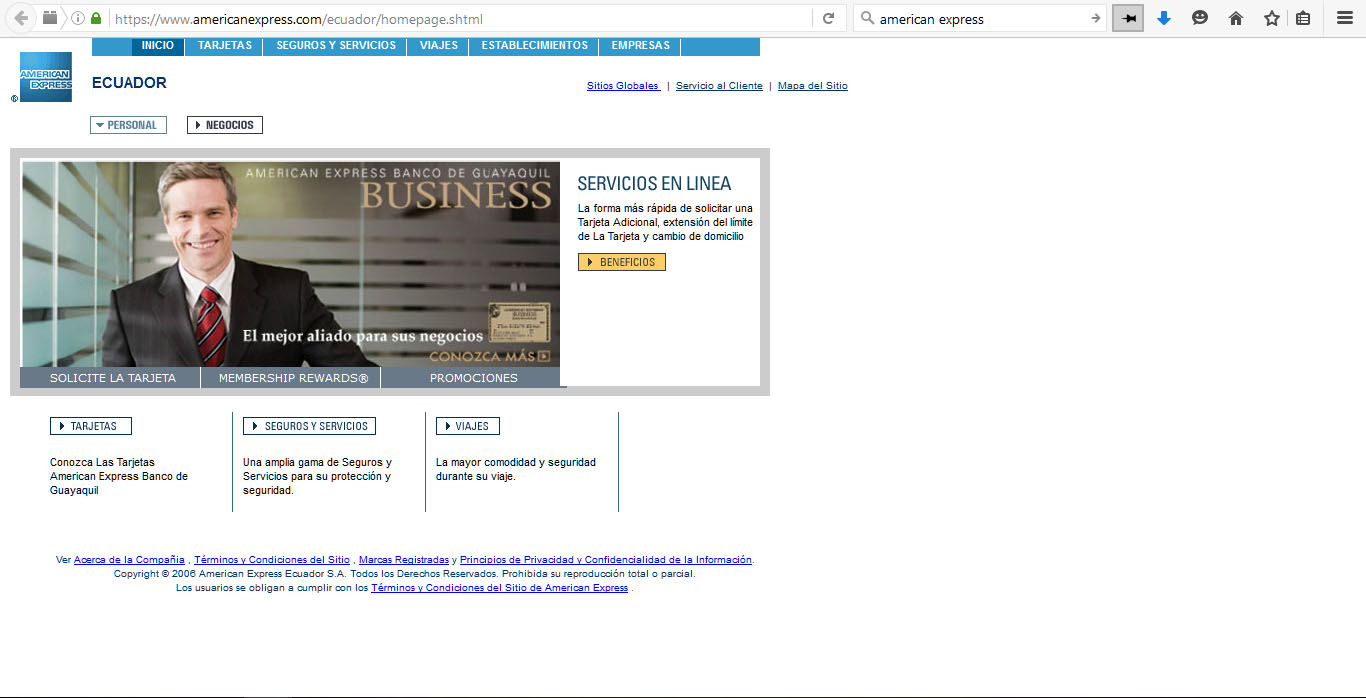Open the hamburger menu icon
The height and width of the screenshot is (698, 1366).
tap(1344, 18)
